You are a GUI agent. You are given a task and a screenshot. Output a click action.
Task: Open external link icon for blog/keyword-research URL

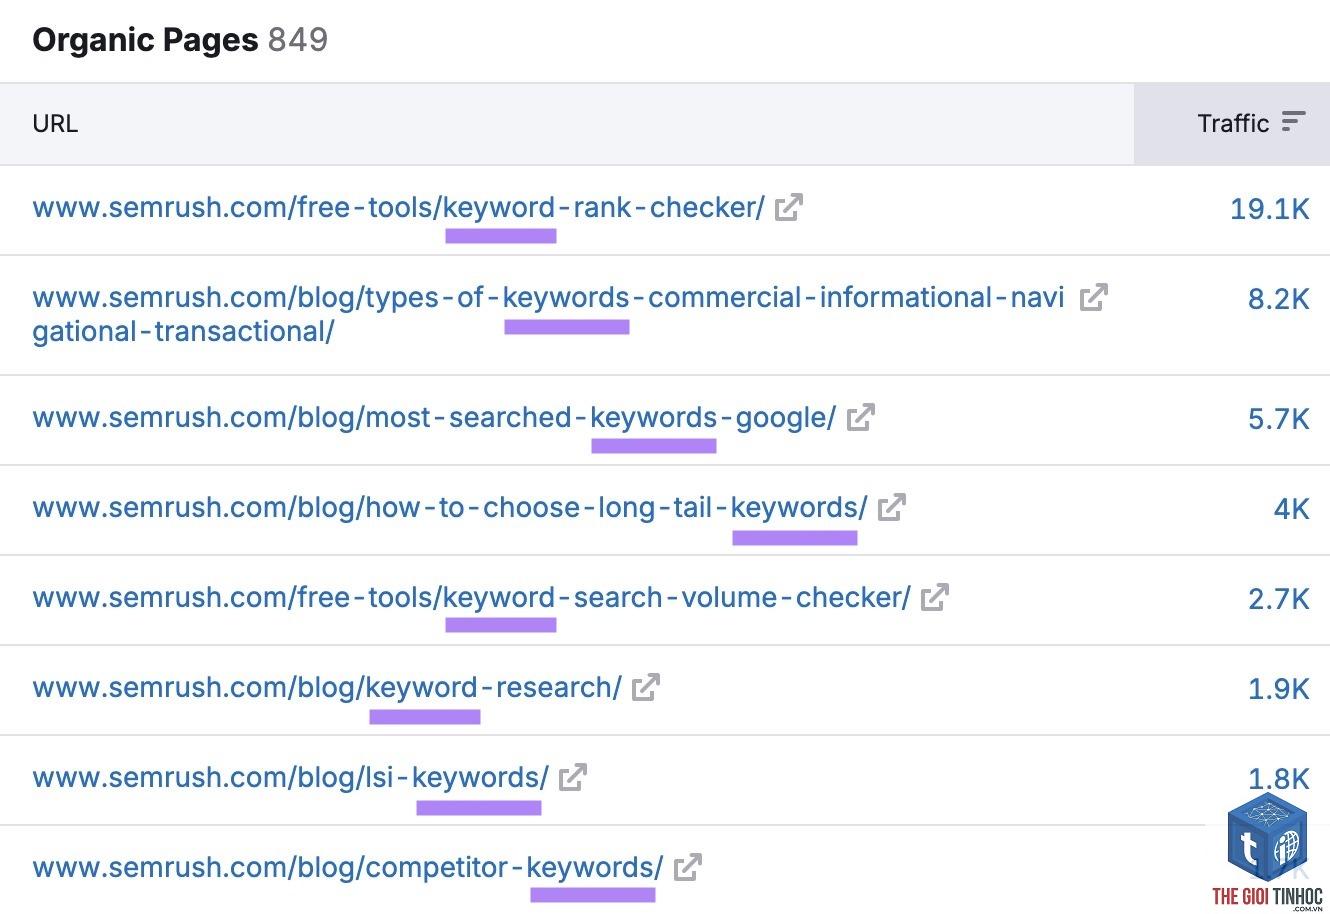click(x=646, y=687)
